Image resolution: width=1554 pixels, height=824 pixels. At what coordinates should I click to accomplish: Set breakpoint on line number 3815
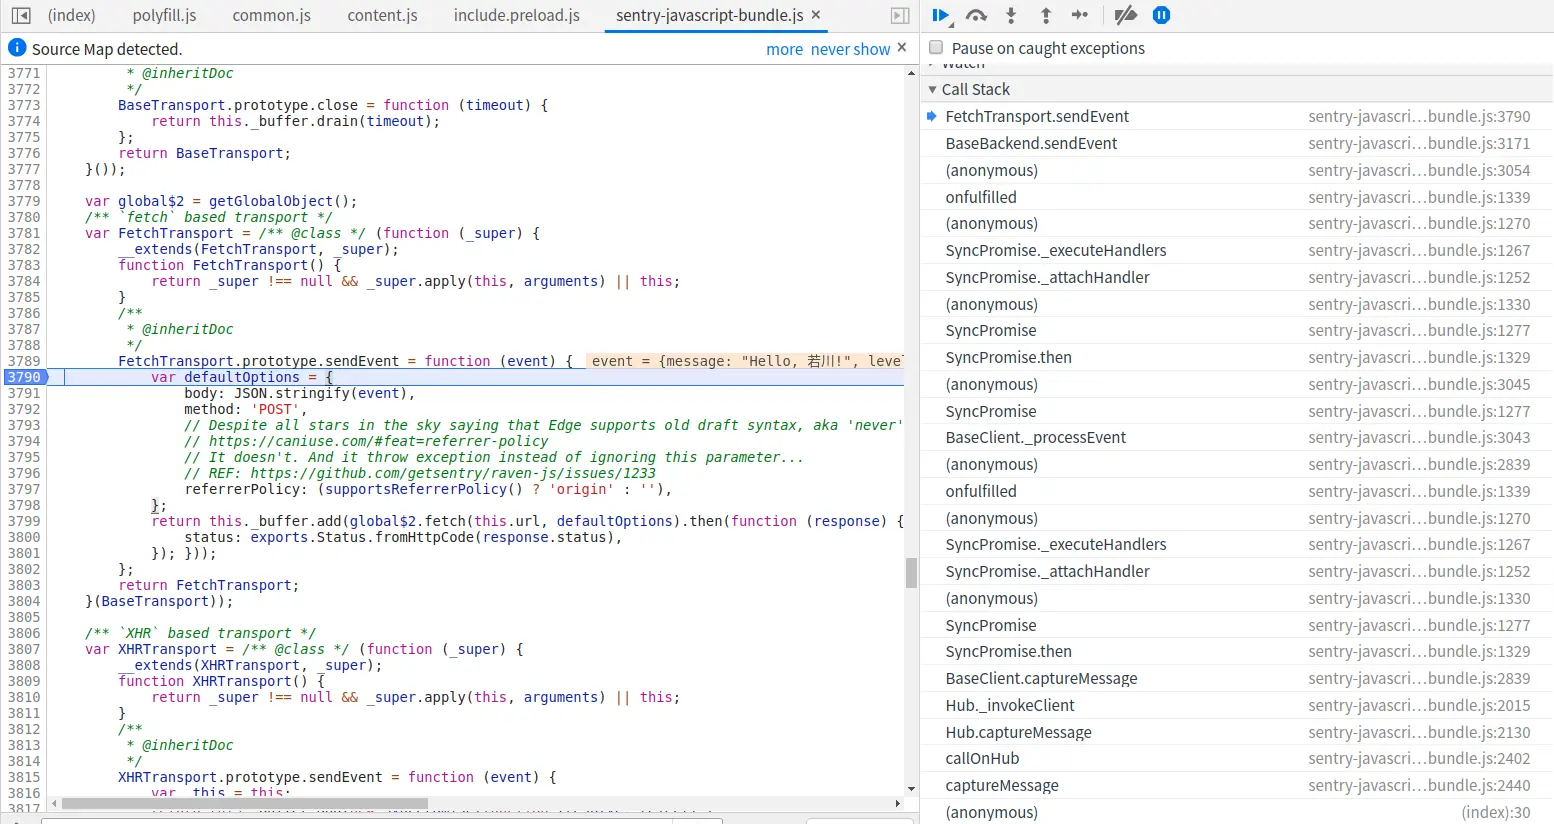(x=24, y=777)
